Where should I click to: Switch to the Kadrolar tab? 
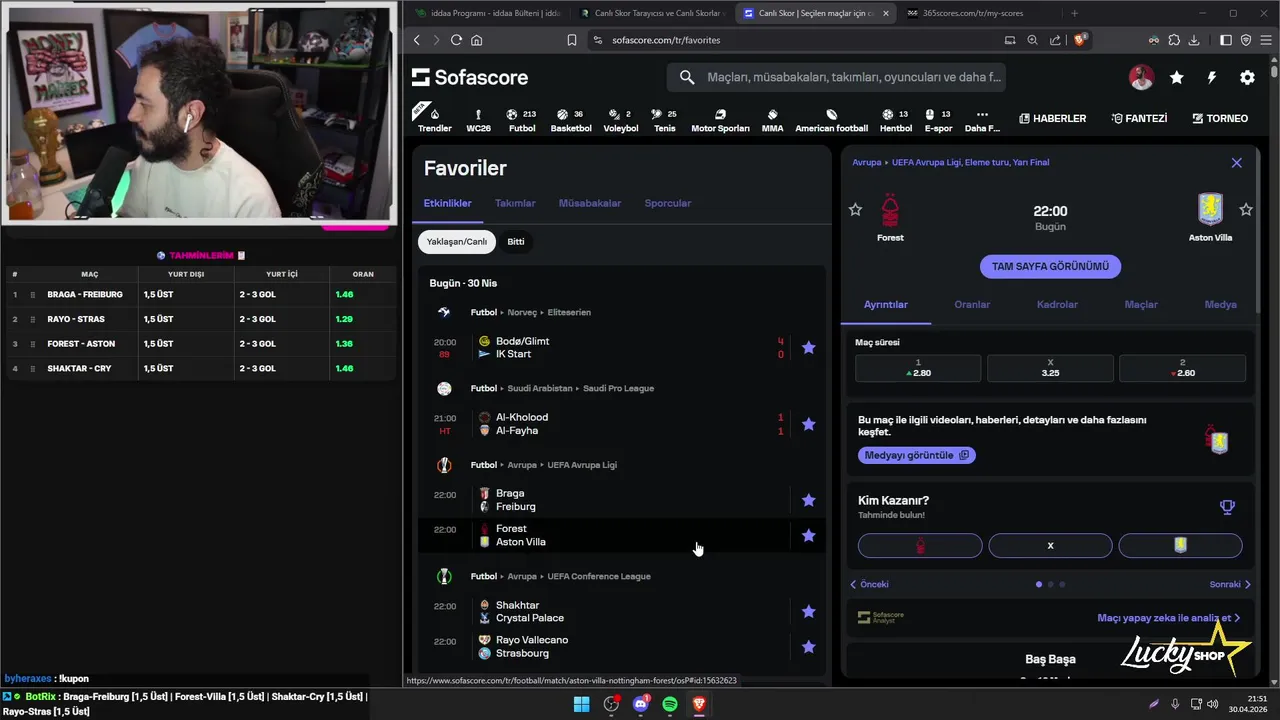click(1057, 305)
